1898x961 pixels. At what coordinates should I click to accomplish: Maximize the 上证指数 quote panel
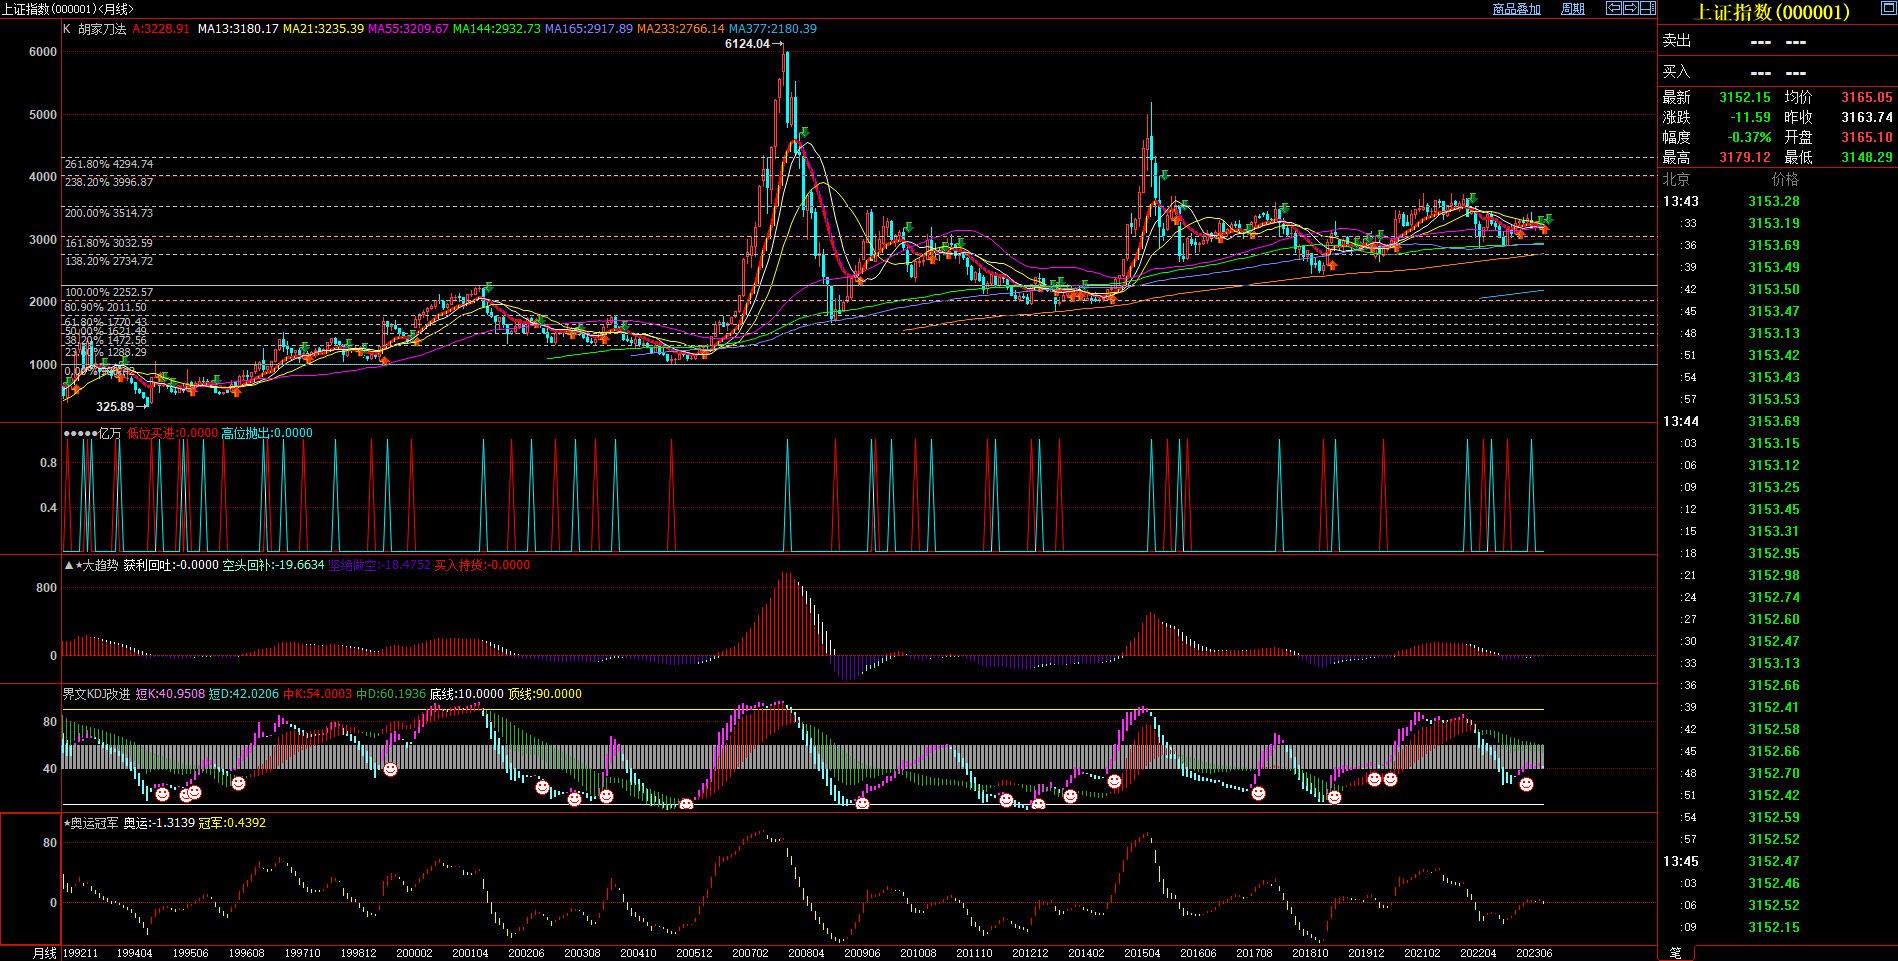tap(1888, 9)
